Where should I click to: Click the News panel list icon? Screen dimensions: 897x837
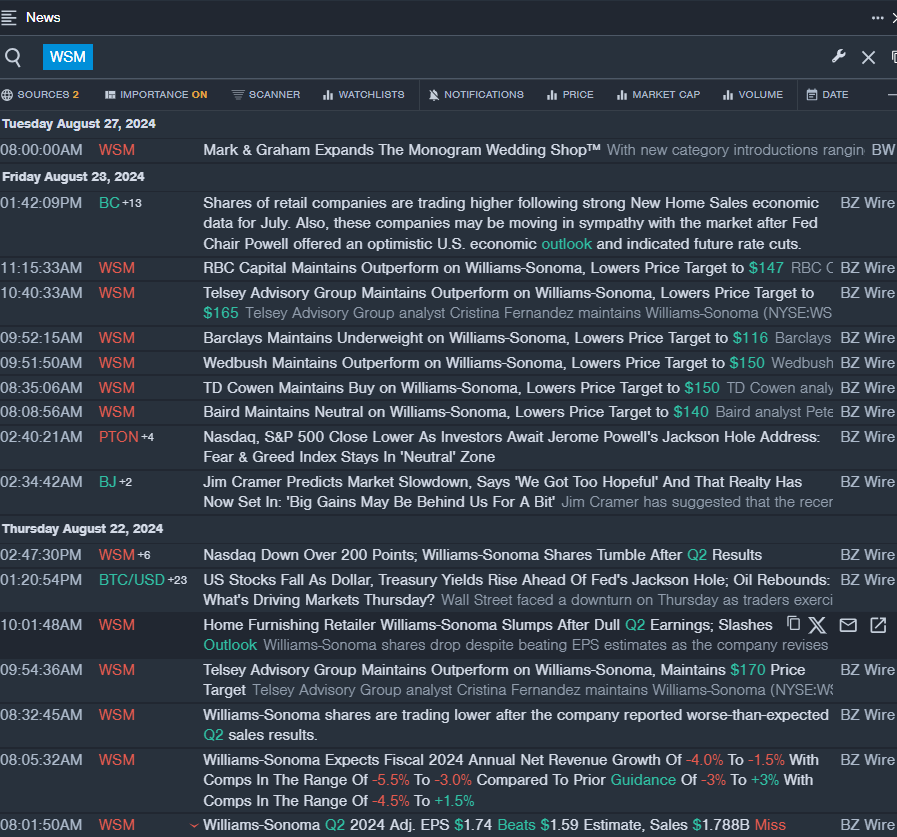click(x=9, y=18)
